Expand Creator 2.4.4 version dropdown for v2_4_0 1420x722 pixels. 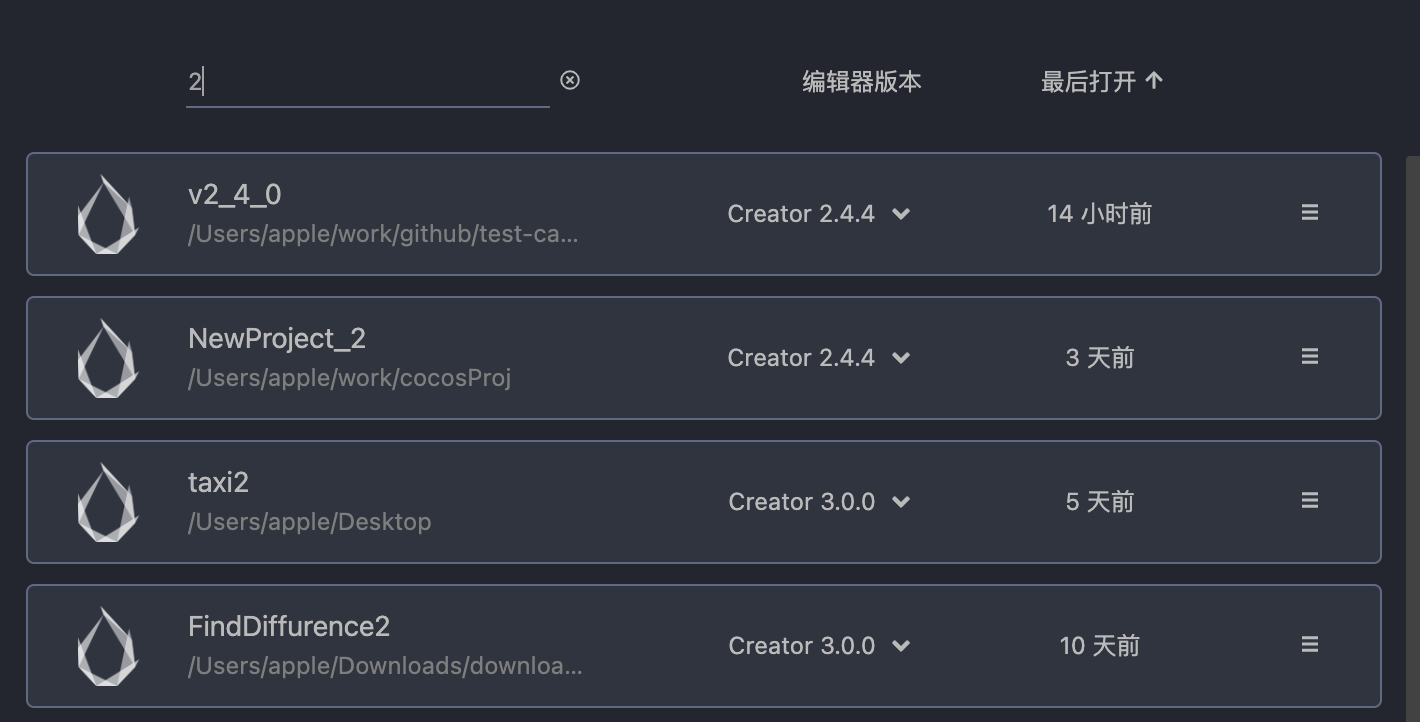pyautogui.click(x=901, y=214)
